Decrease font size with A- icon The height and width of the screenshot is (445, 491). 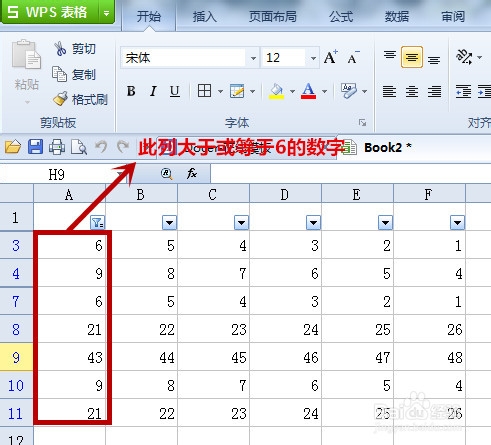click(x=353, y=58)
